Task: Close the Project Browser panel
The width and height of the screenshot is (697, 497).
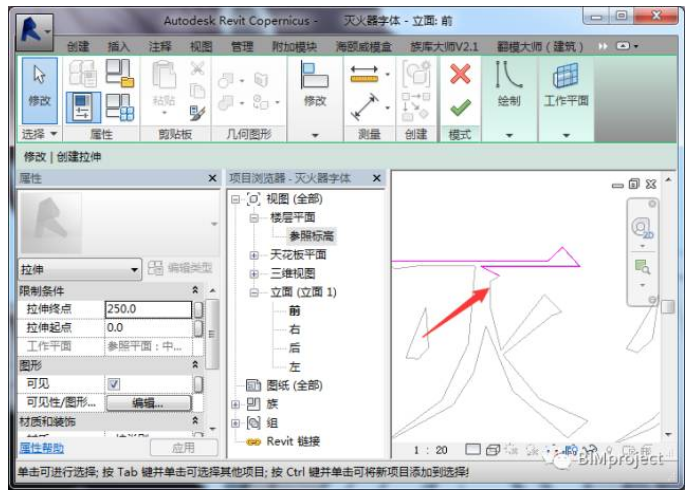Action: pyautogui.click(x=377, y=179)
